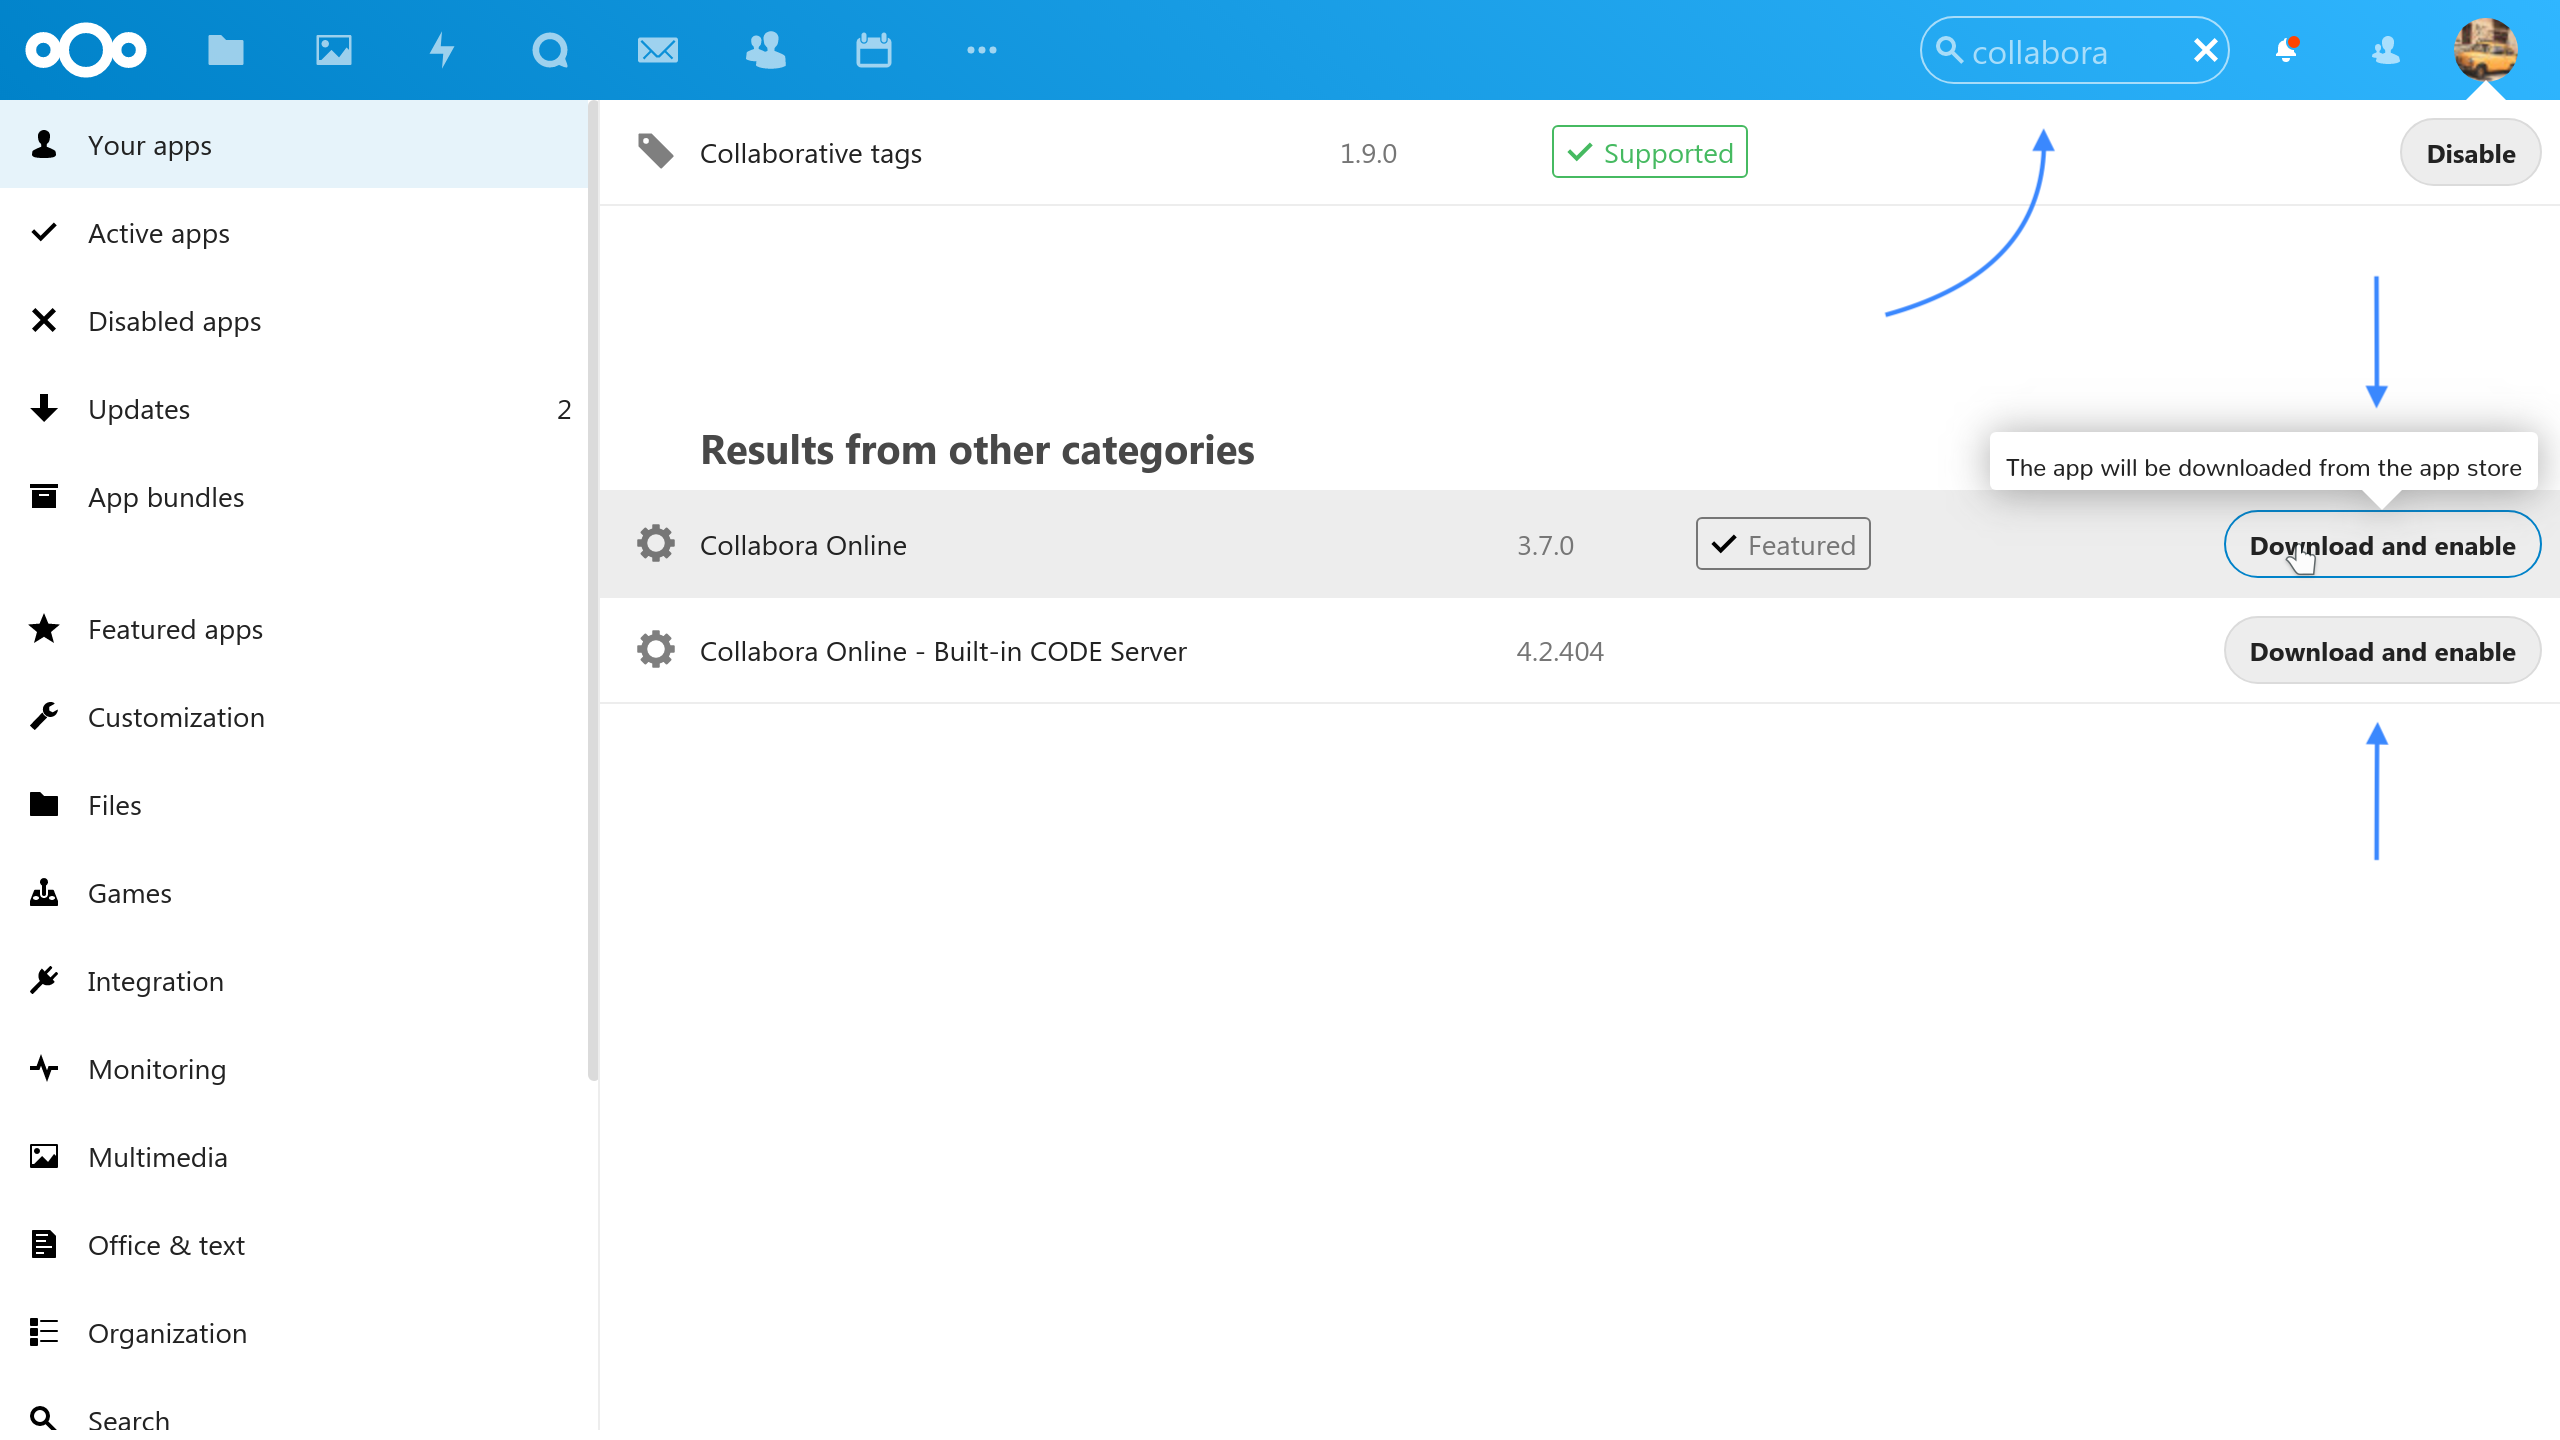Viewport: 2560px width, 1440px height.
Task: Open the Activity feed icon
Action: 440,47
